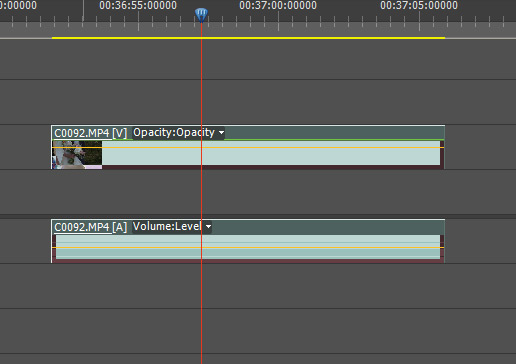Click the right edge of the video clip
The width and height of the screenshot is (516, 364).
444,147
